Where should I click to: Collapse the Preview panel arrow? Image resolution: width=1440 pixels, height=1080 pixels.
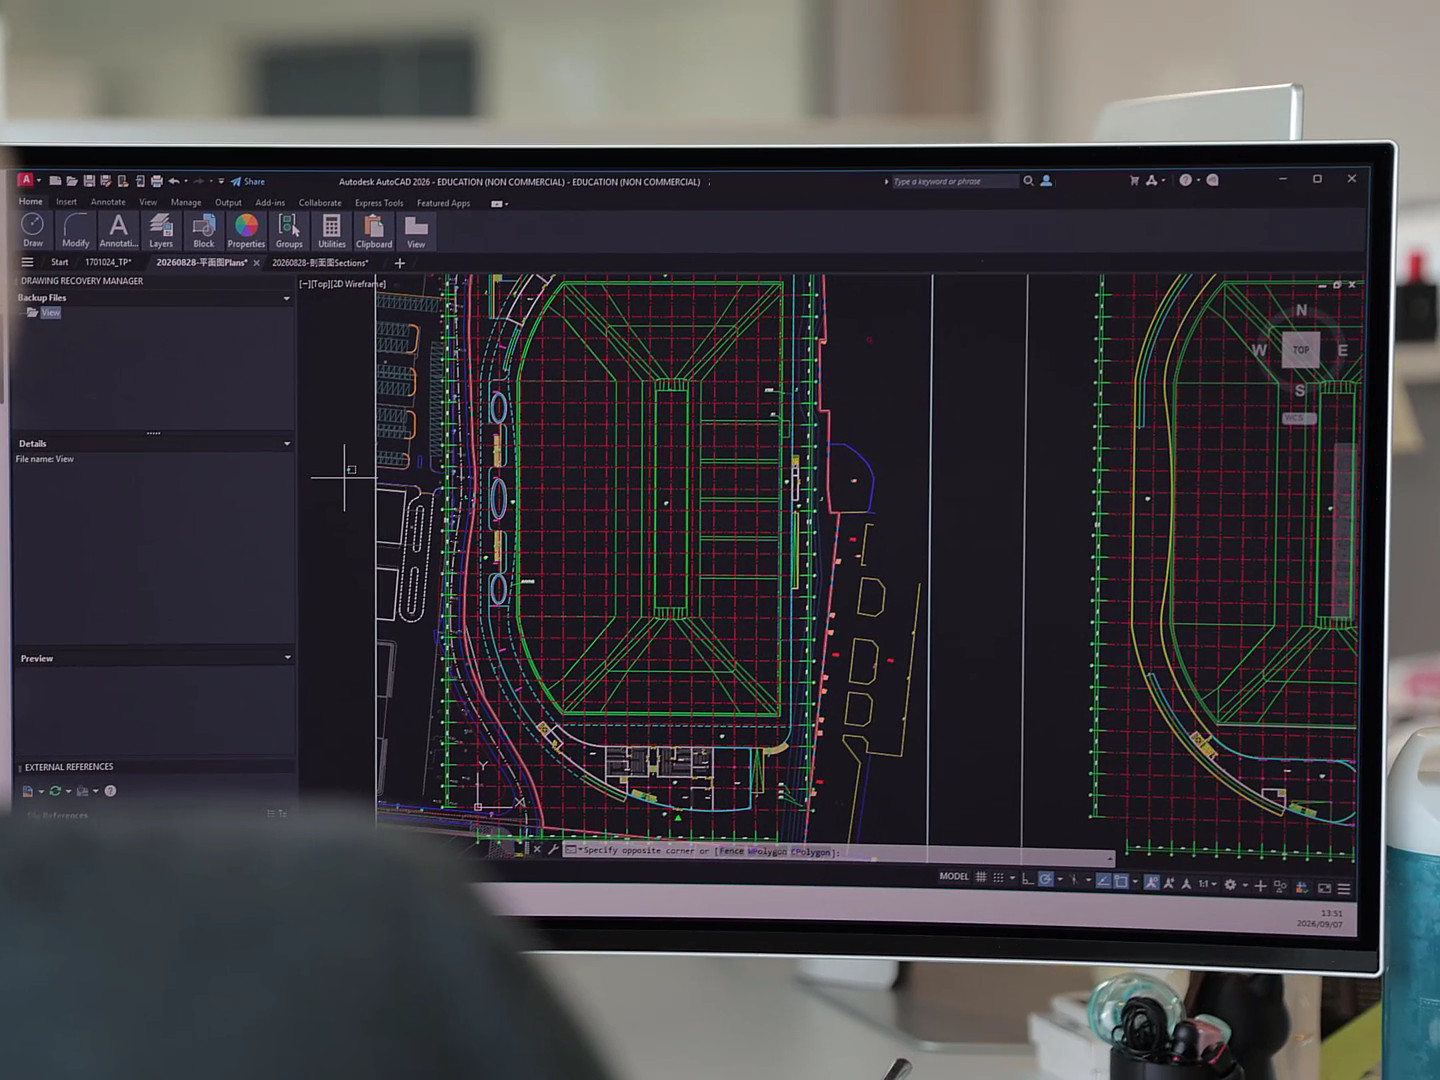[288, 657]
